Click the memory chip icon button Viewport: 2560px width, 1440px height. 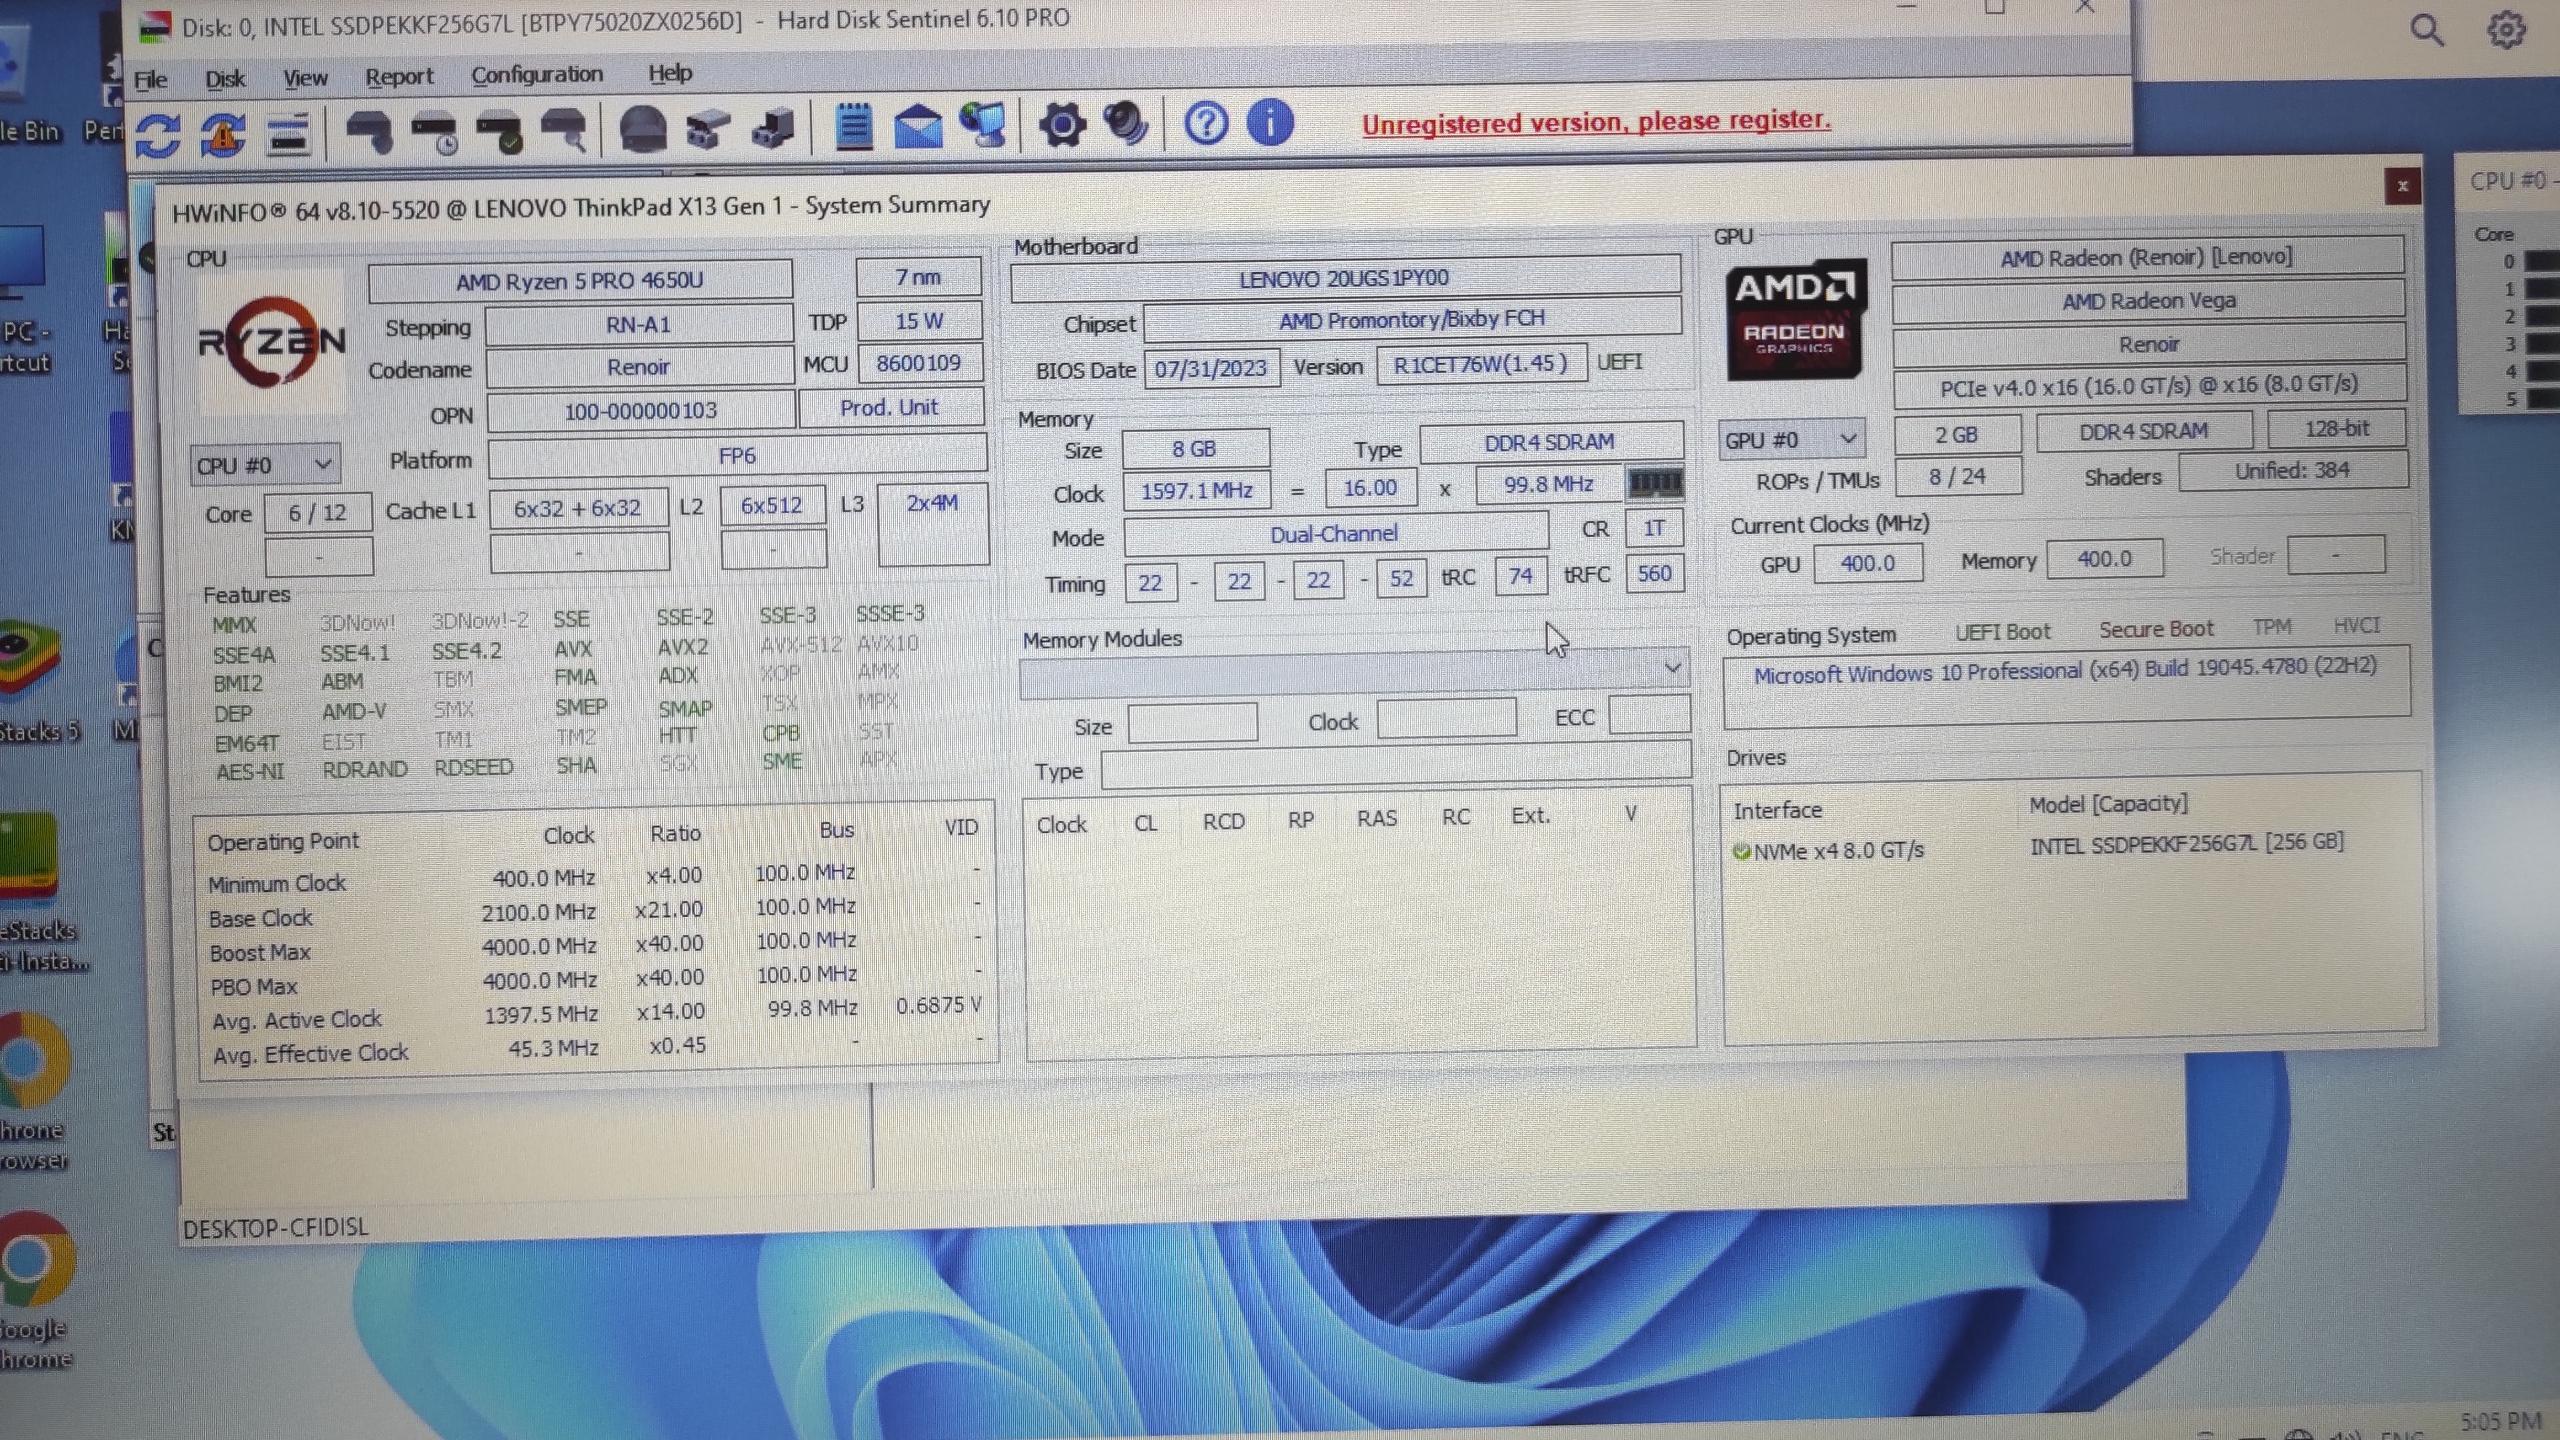(x=1655, y=484)
